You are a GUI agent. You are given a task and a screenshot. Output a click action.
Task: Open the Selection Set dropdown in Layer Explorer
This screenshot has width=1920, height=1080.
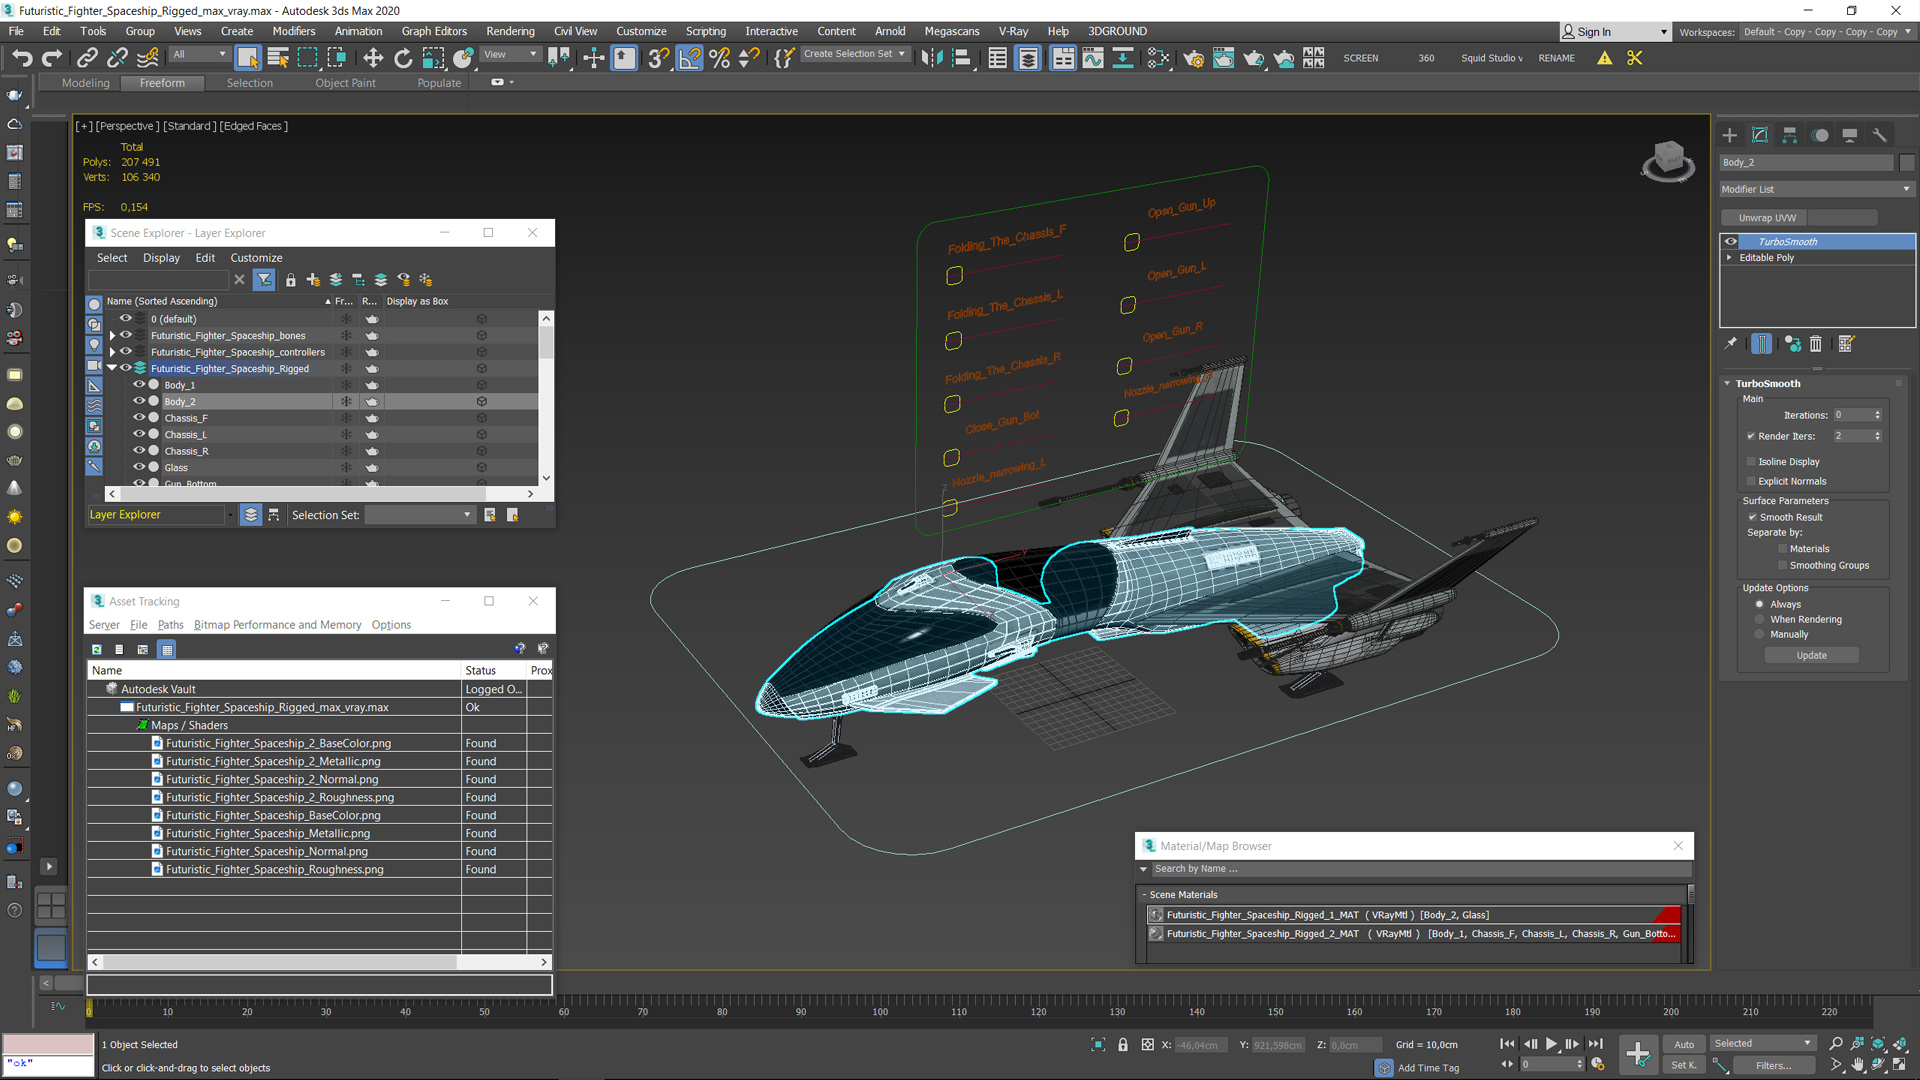click(419, 515)
